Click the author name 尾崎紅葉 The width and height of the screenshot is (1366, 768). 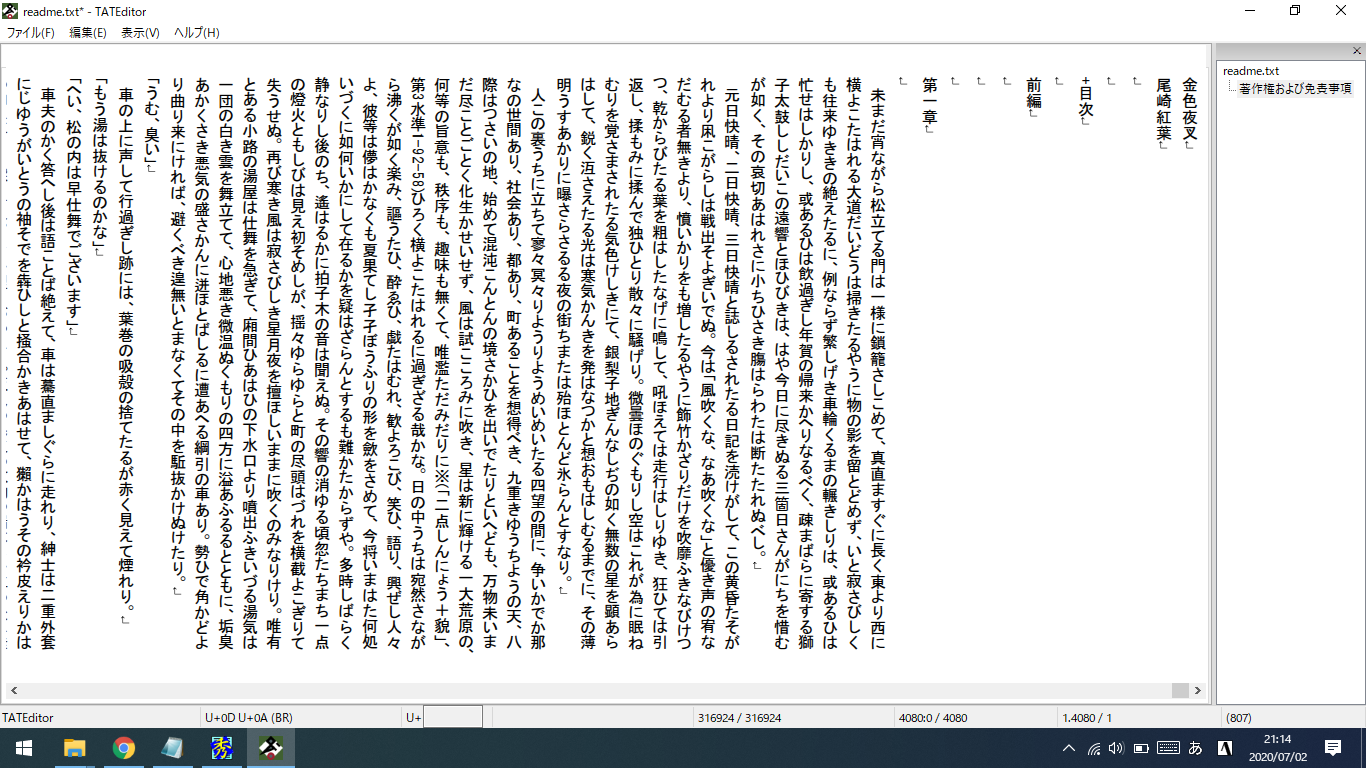click(x=1163, y=108)
